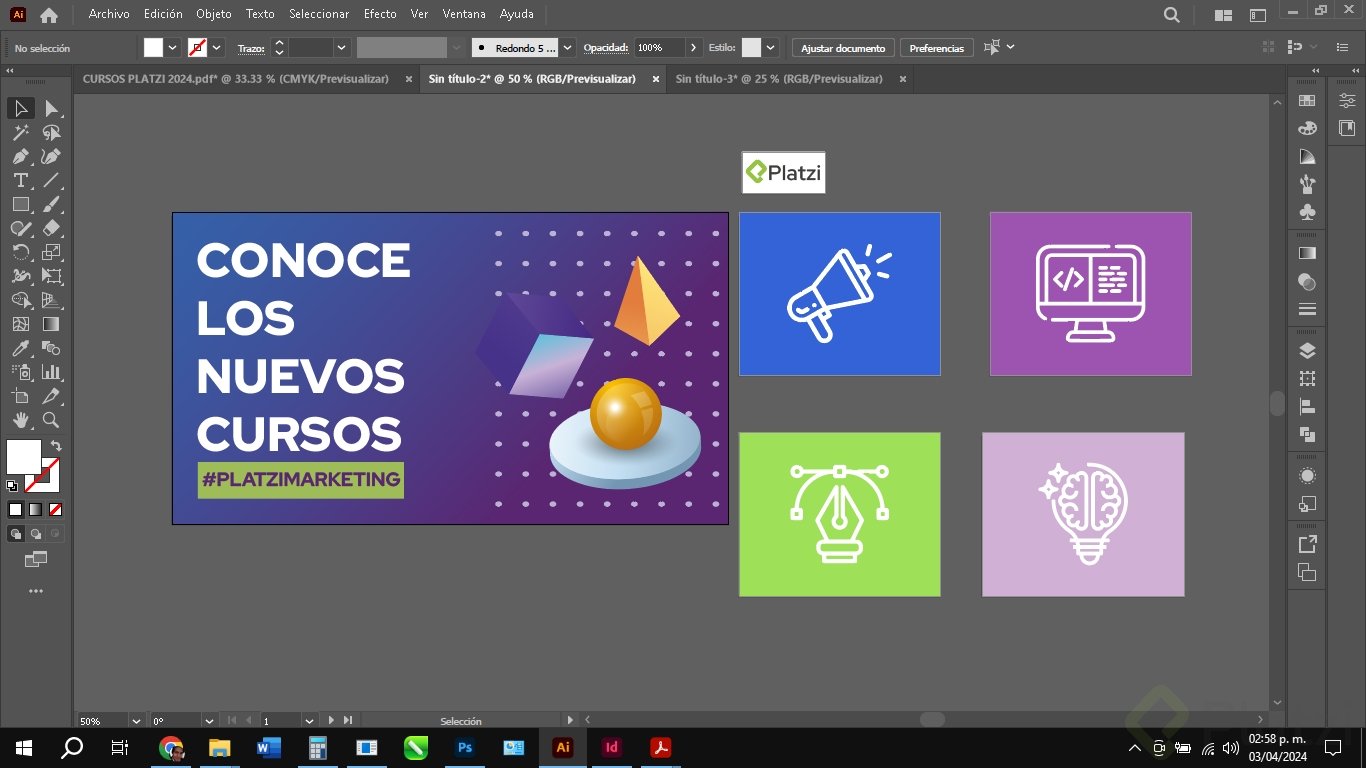Open Preferencias from the control bar

pyautogui.click(x=937, y=48)
